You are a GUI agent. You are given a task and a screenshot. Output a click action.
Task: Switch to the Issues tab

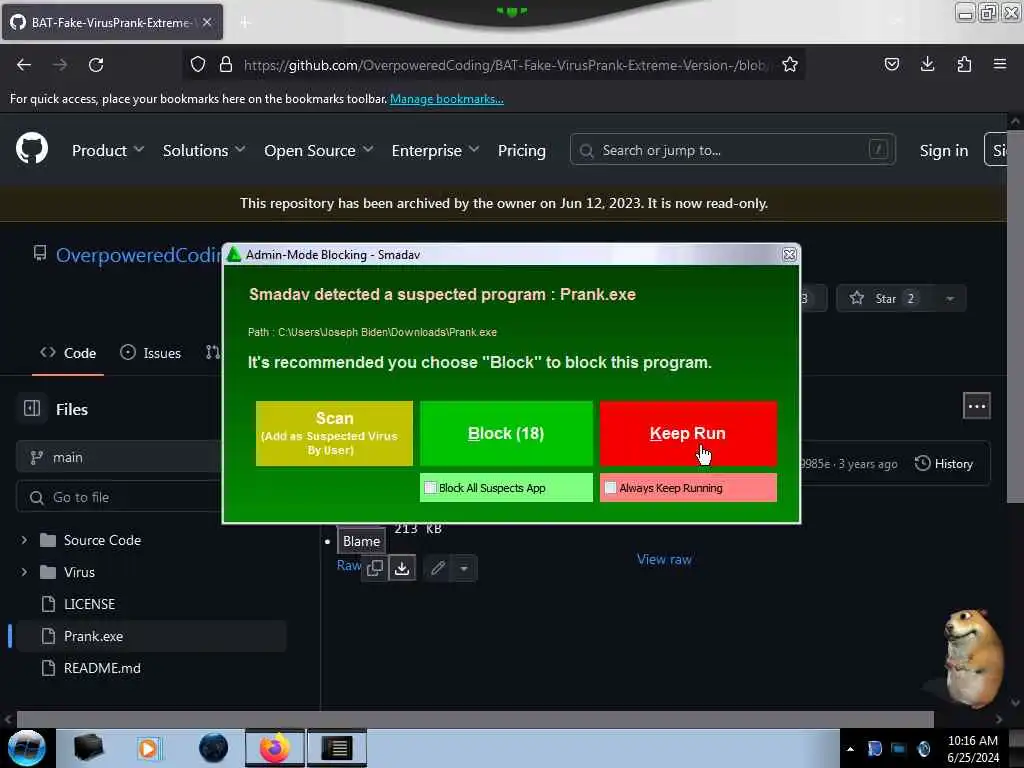150,353
